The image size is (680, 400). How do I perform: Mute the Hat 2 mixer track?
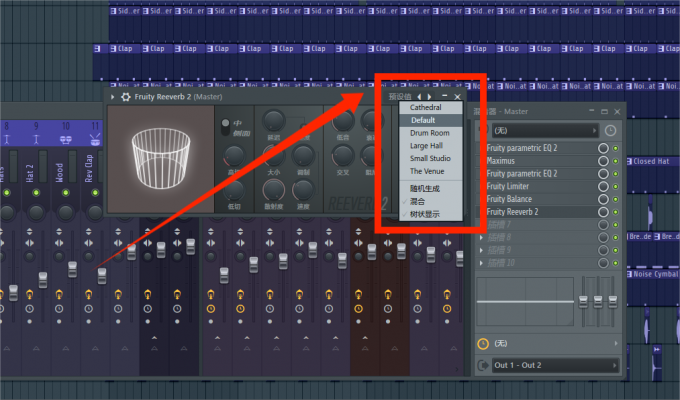(x=36, y=192)
